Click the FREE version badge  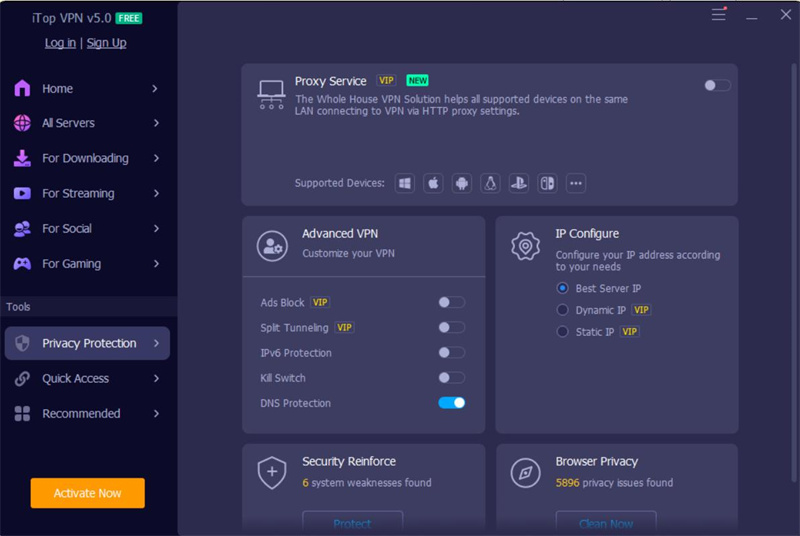click(129, 18)
